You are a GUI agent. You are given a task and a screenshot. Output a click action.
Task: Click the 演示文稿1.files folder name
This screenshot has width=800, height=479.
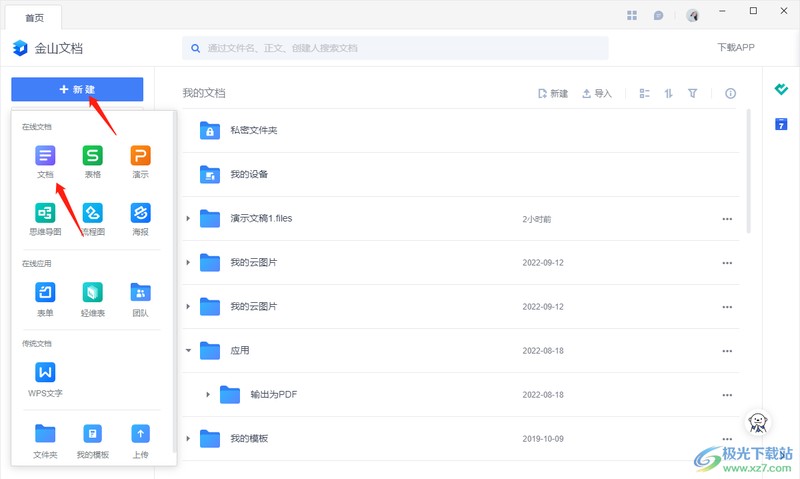[x=261, y=218]
